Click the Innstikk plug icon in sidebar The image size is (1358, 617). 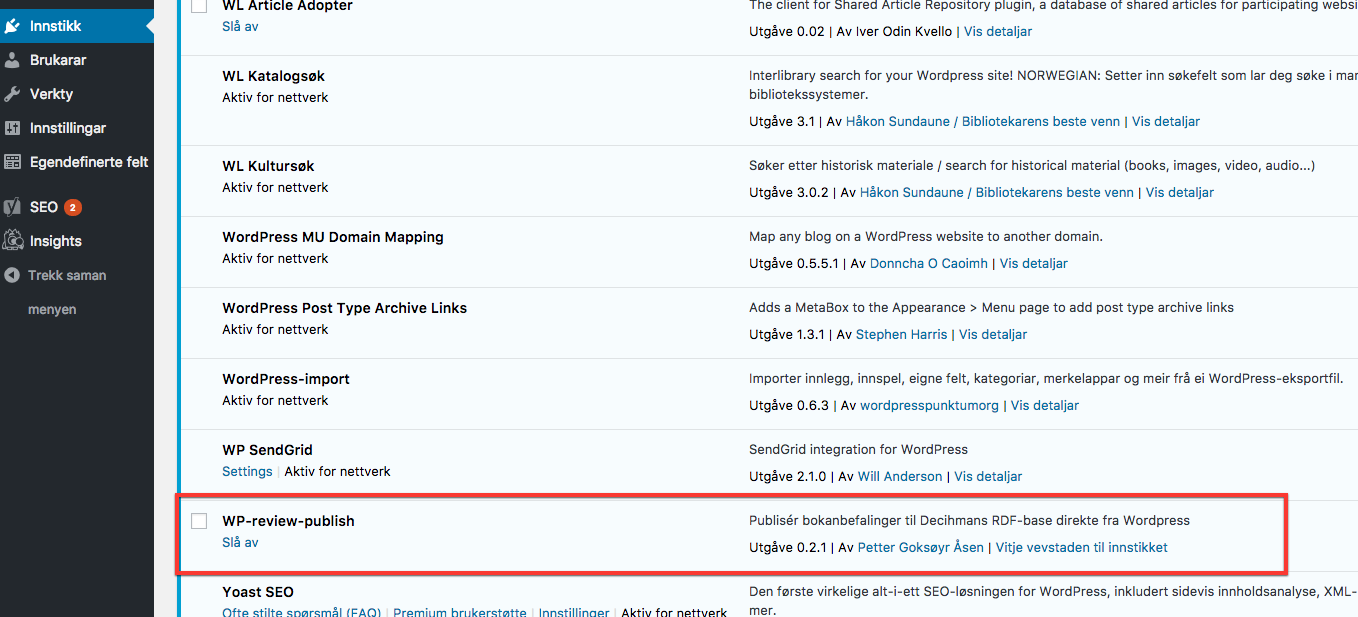(x=12, y=26)
